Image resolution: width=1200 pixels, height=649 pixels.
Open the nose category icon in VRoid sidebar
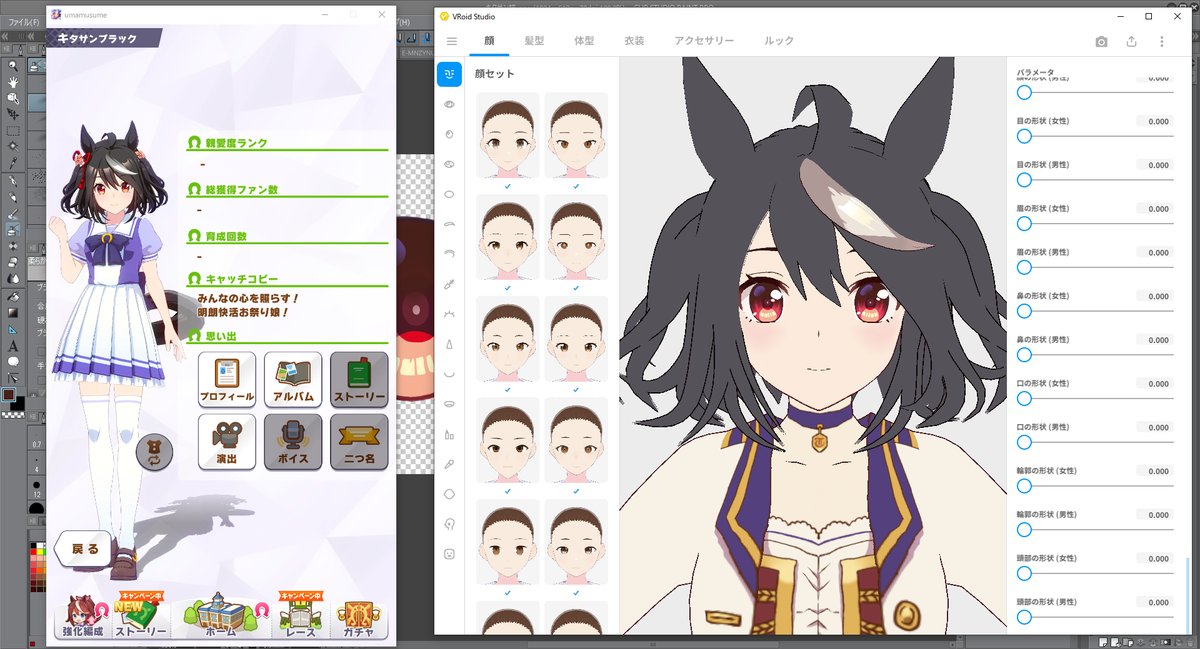point(449,344)
